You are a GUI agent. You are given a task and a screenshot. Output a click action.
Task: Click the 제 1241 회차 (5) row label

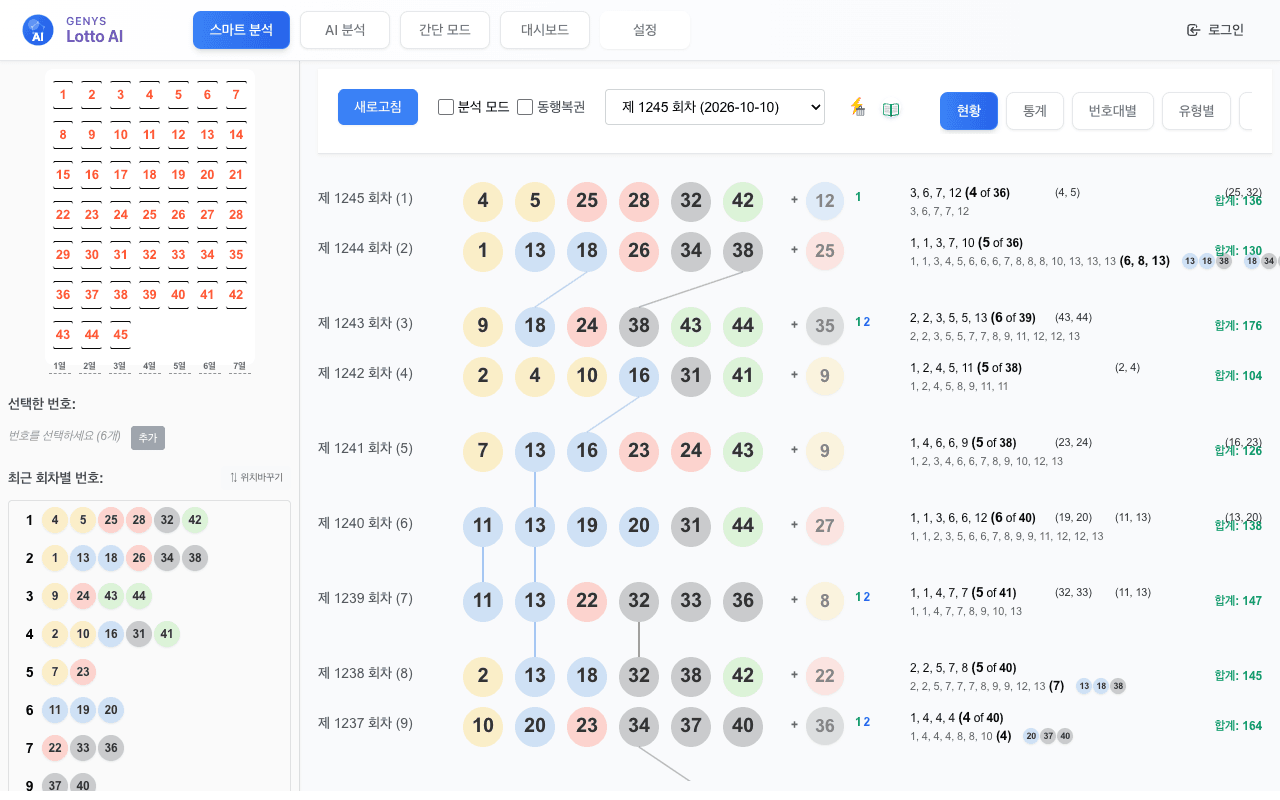(365, 448)
